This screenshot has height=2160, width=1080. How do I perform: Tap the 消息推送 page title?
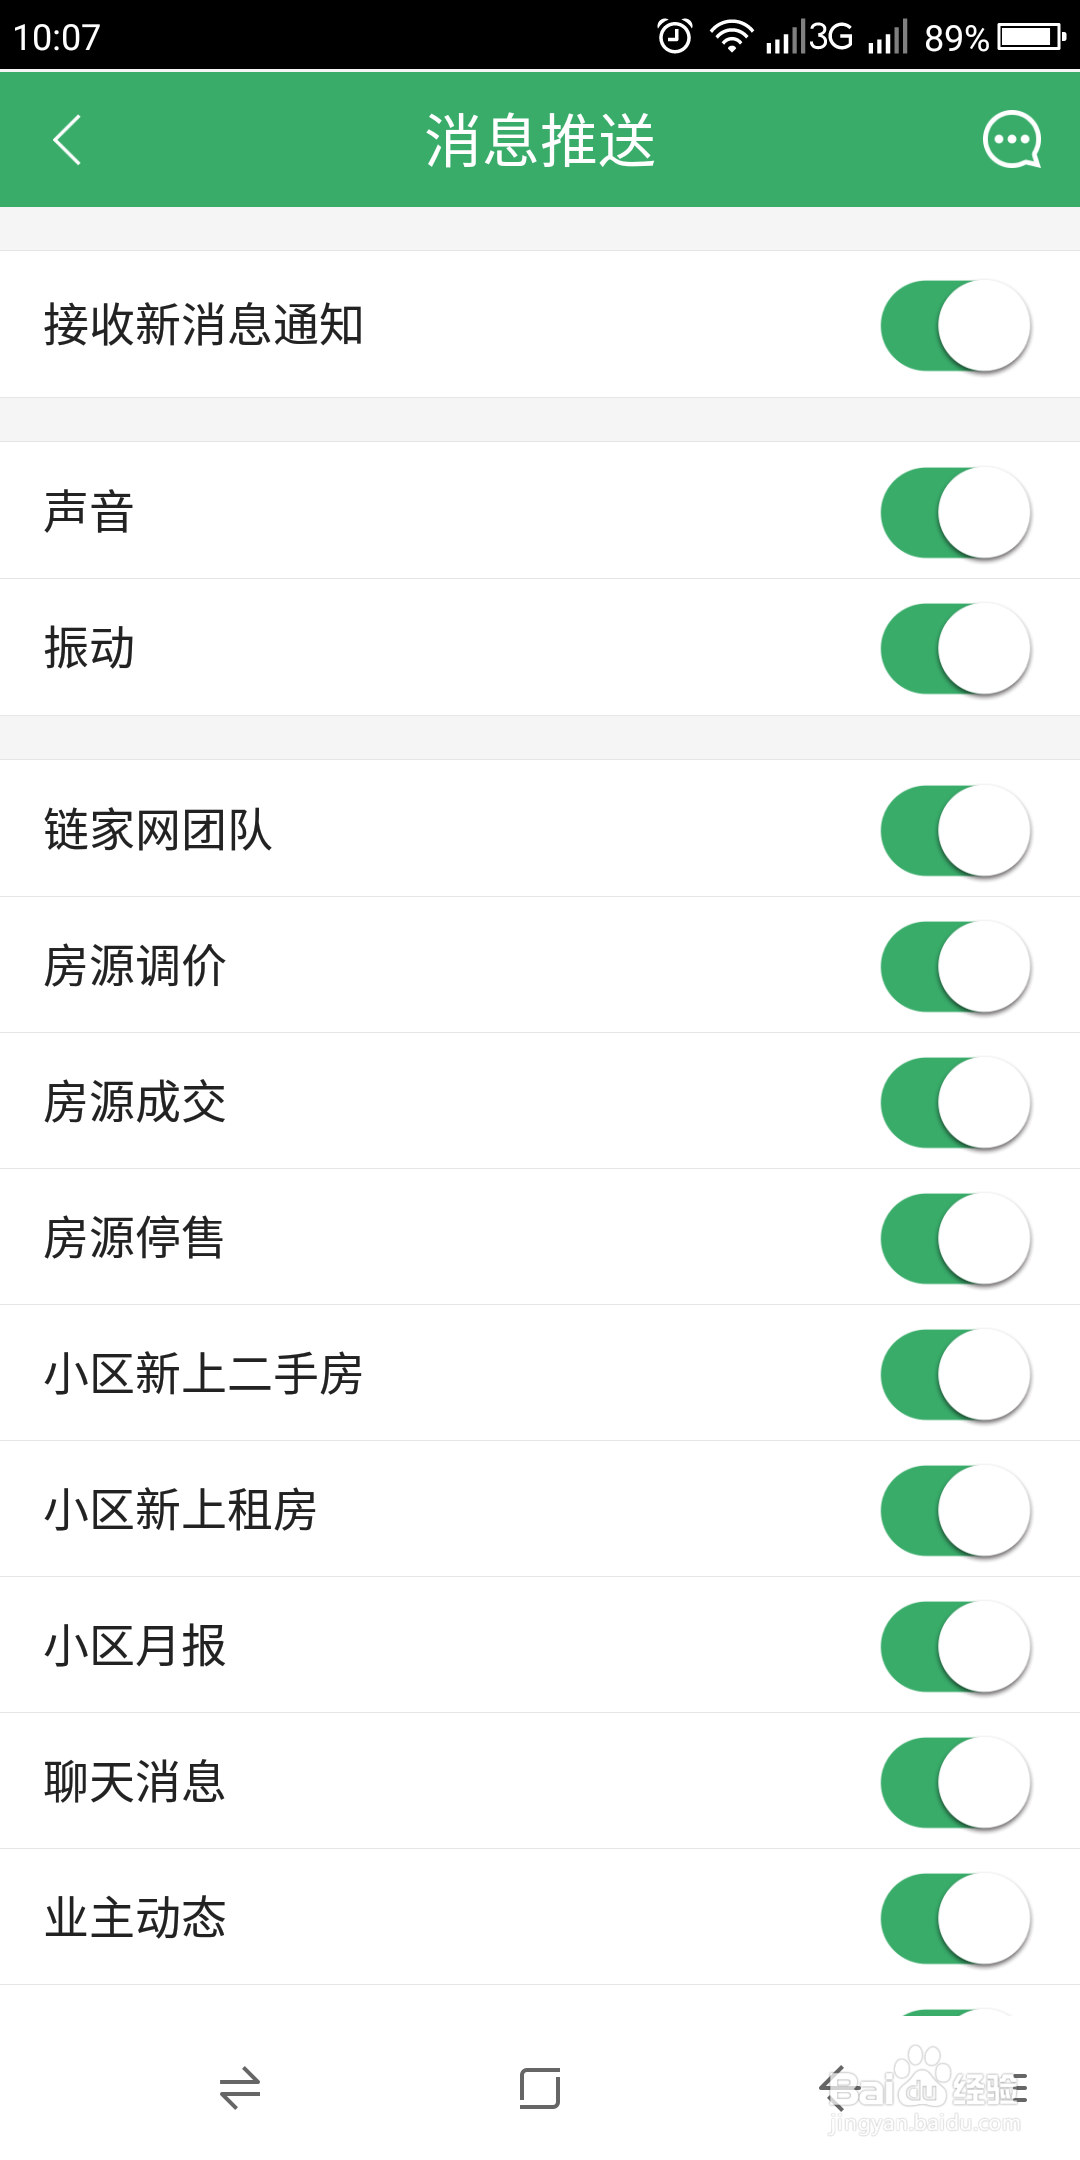(x=540, y=140)
